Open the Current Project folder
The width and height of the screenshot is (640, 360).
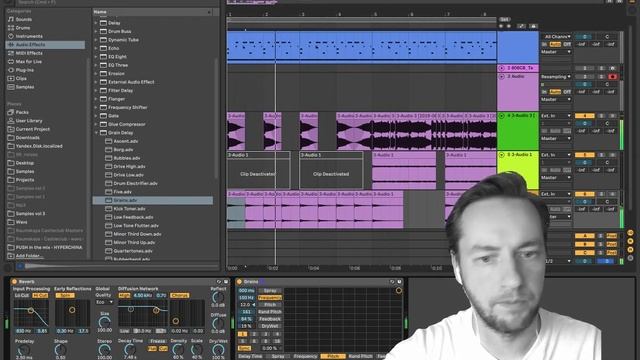tap(33, 129)
